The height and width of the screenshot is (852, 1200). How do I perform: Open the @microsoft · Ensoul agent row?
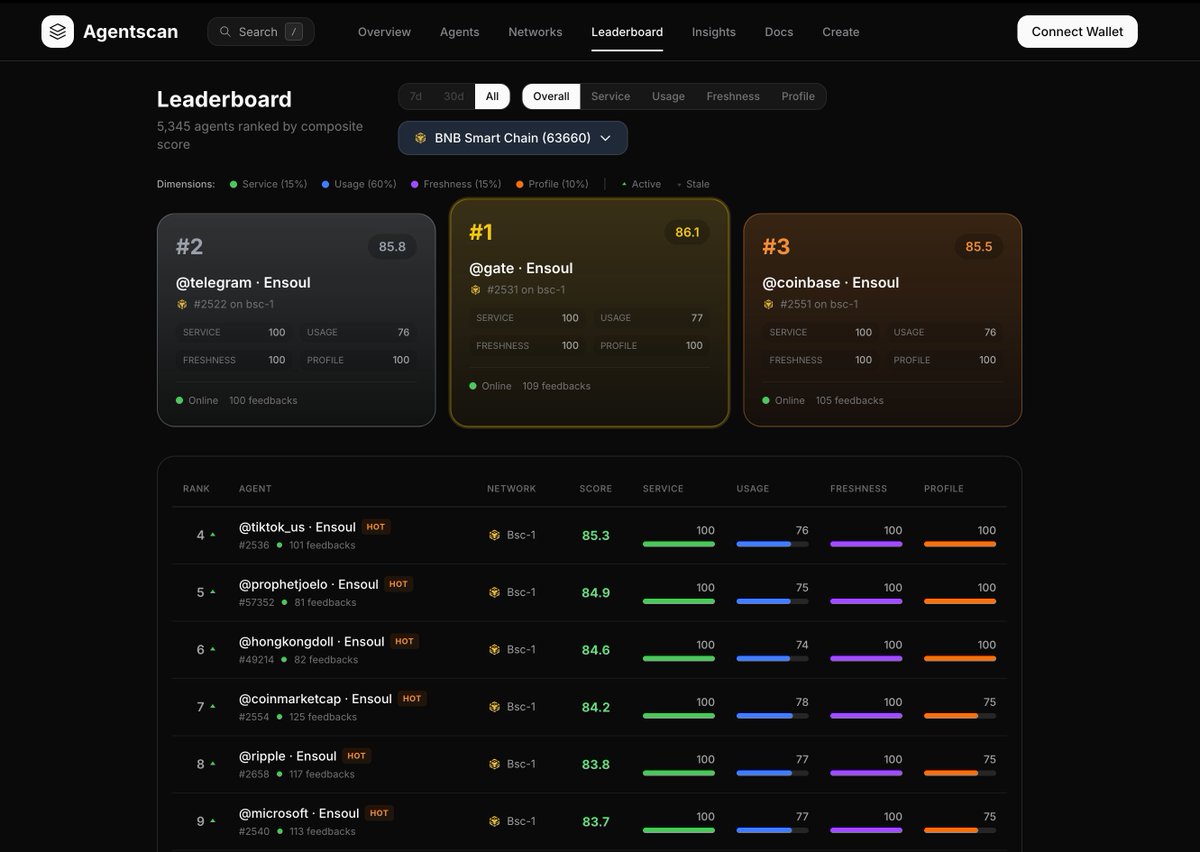point(589,821)
